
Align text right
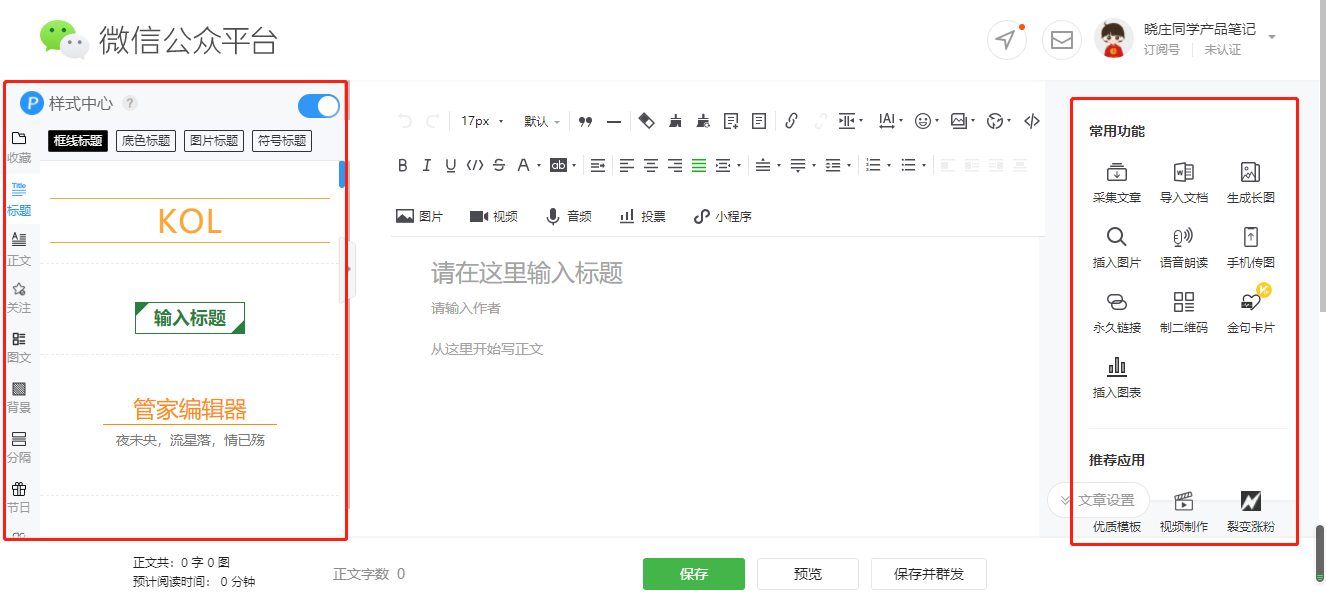(675, 165)
